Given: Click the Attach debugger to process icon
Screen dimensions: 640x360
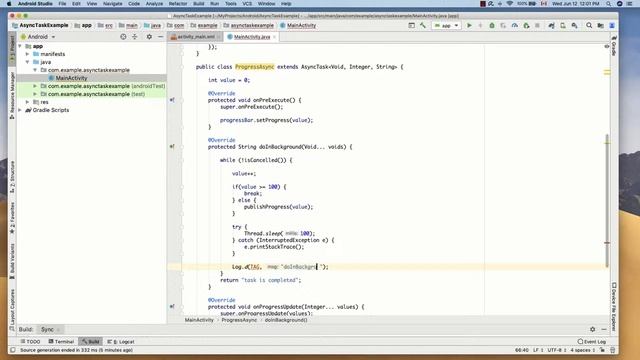Looking at the screenshot, I should [x=526, y=25].
